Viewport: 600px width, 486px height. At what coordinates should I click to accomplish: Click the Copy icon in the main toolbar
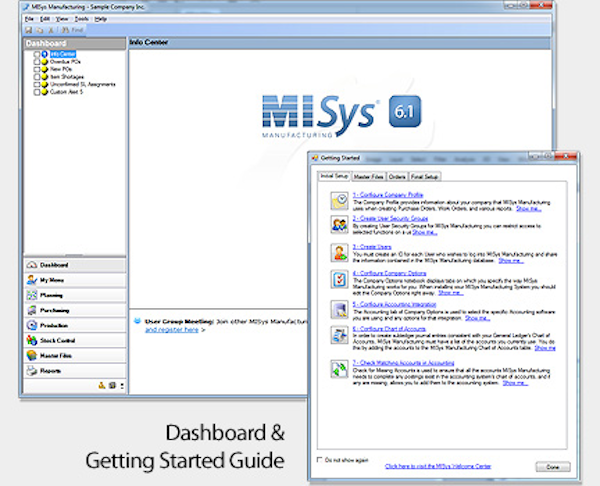(39, 30)
